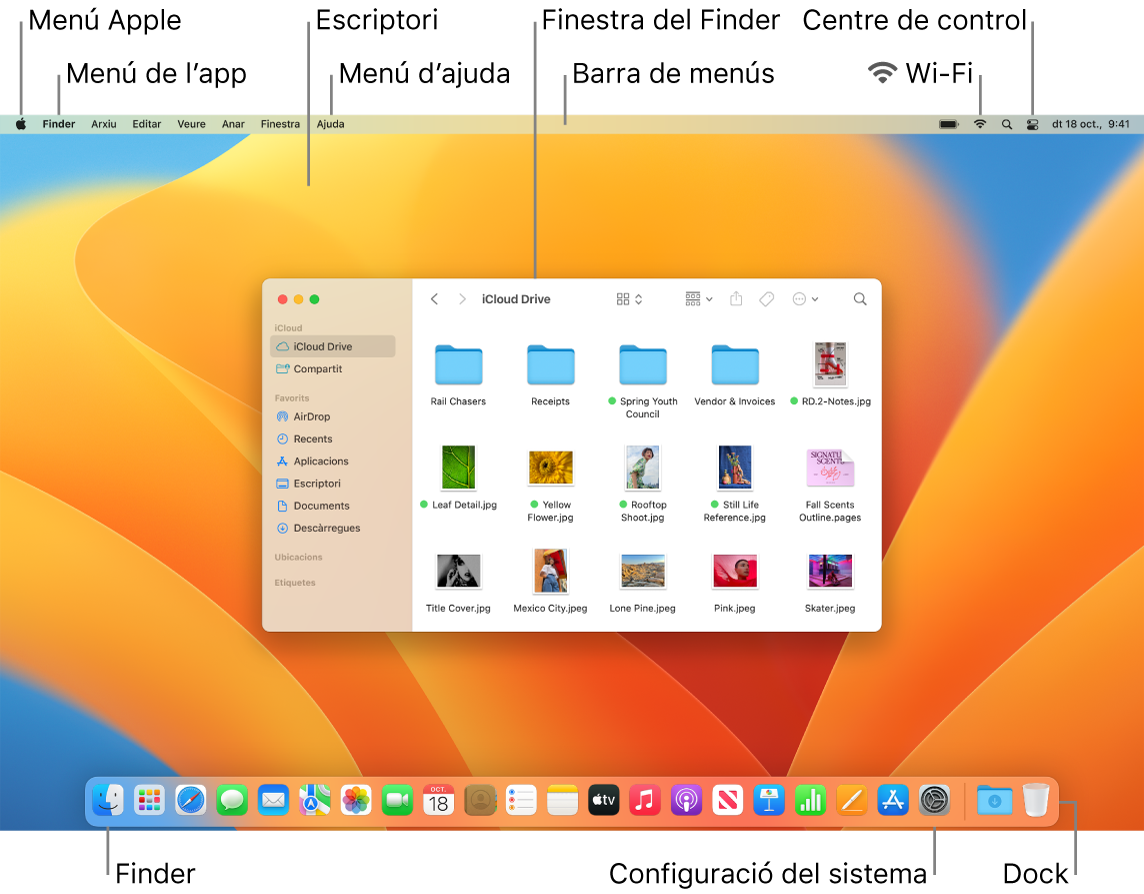Open the Ajuda help menu
The height and width of the screenshot is (894, 1144).
coord(331,124)
